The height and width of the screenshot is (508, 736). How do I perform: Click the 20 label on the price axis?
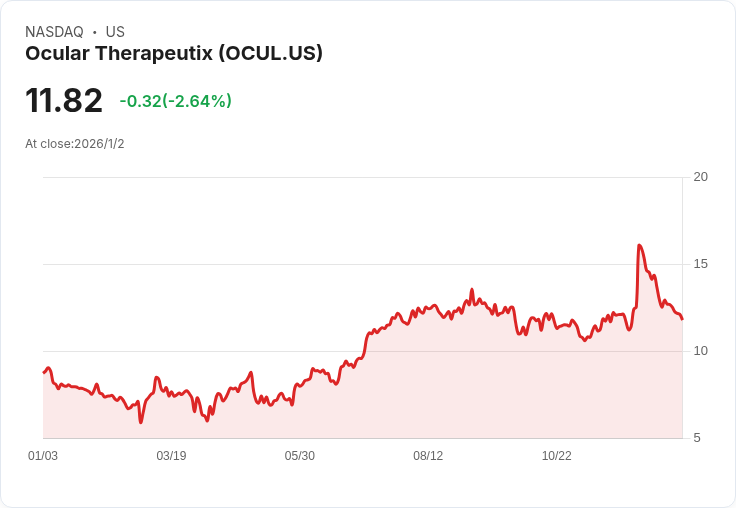(700, 177)
